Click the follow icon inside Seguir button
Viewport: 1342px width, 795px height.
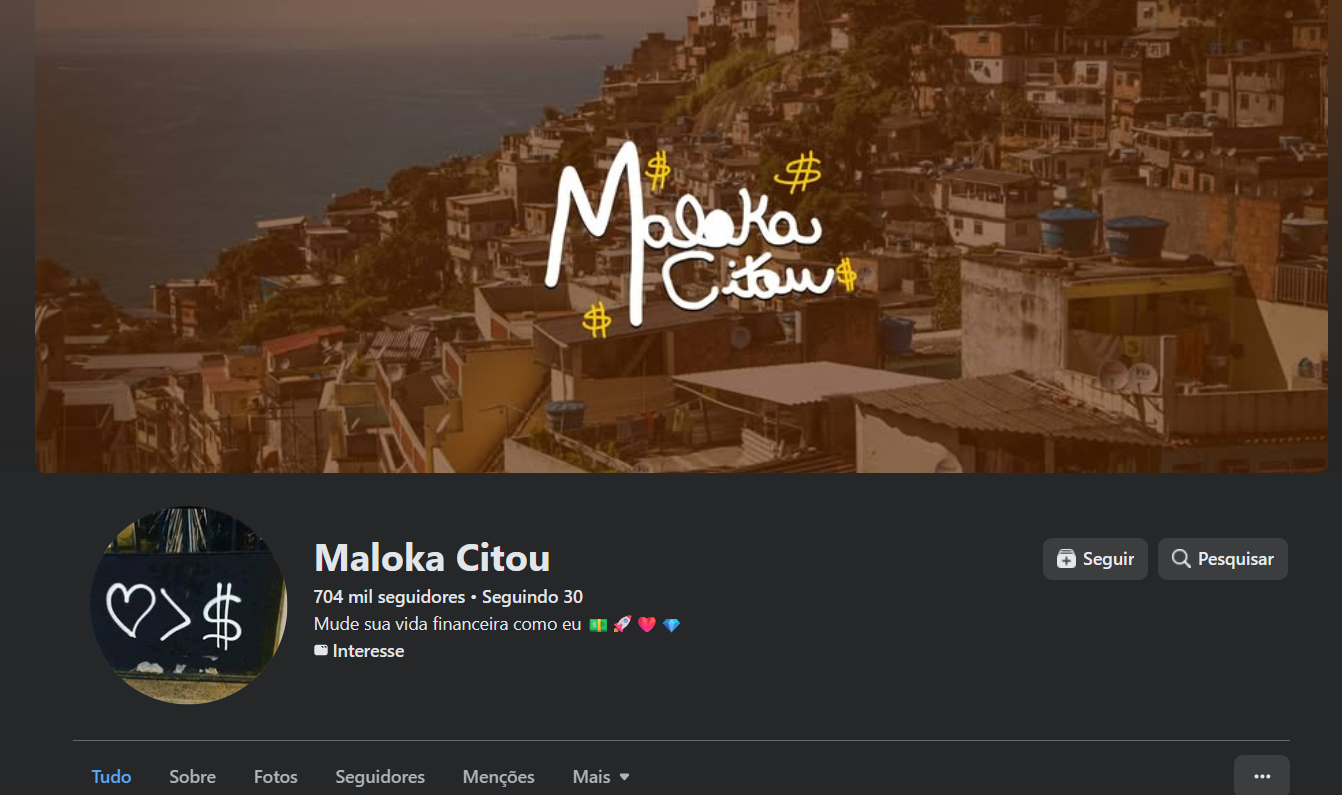click(x=1066, y=559)
